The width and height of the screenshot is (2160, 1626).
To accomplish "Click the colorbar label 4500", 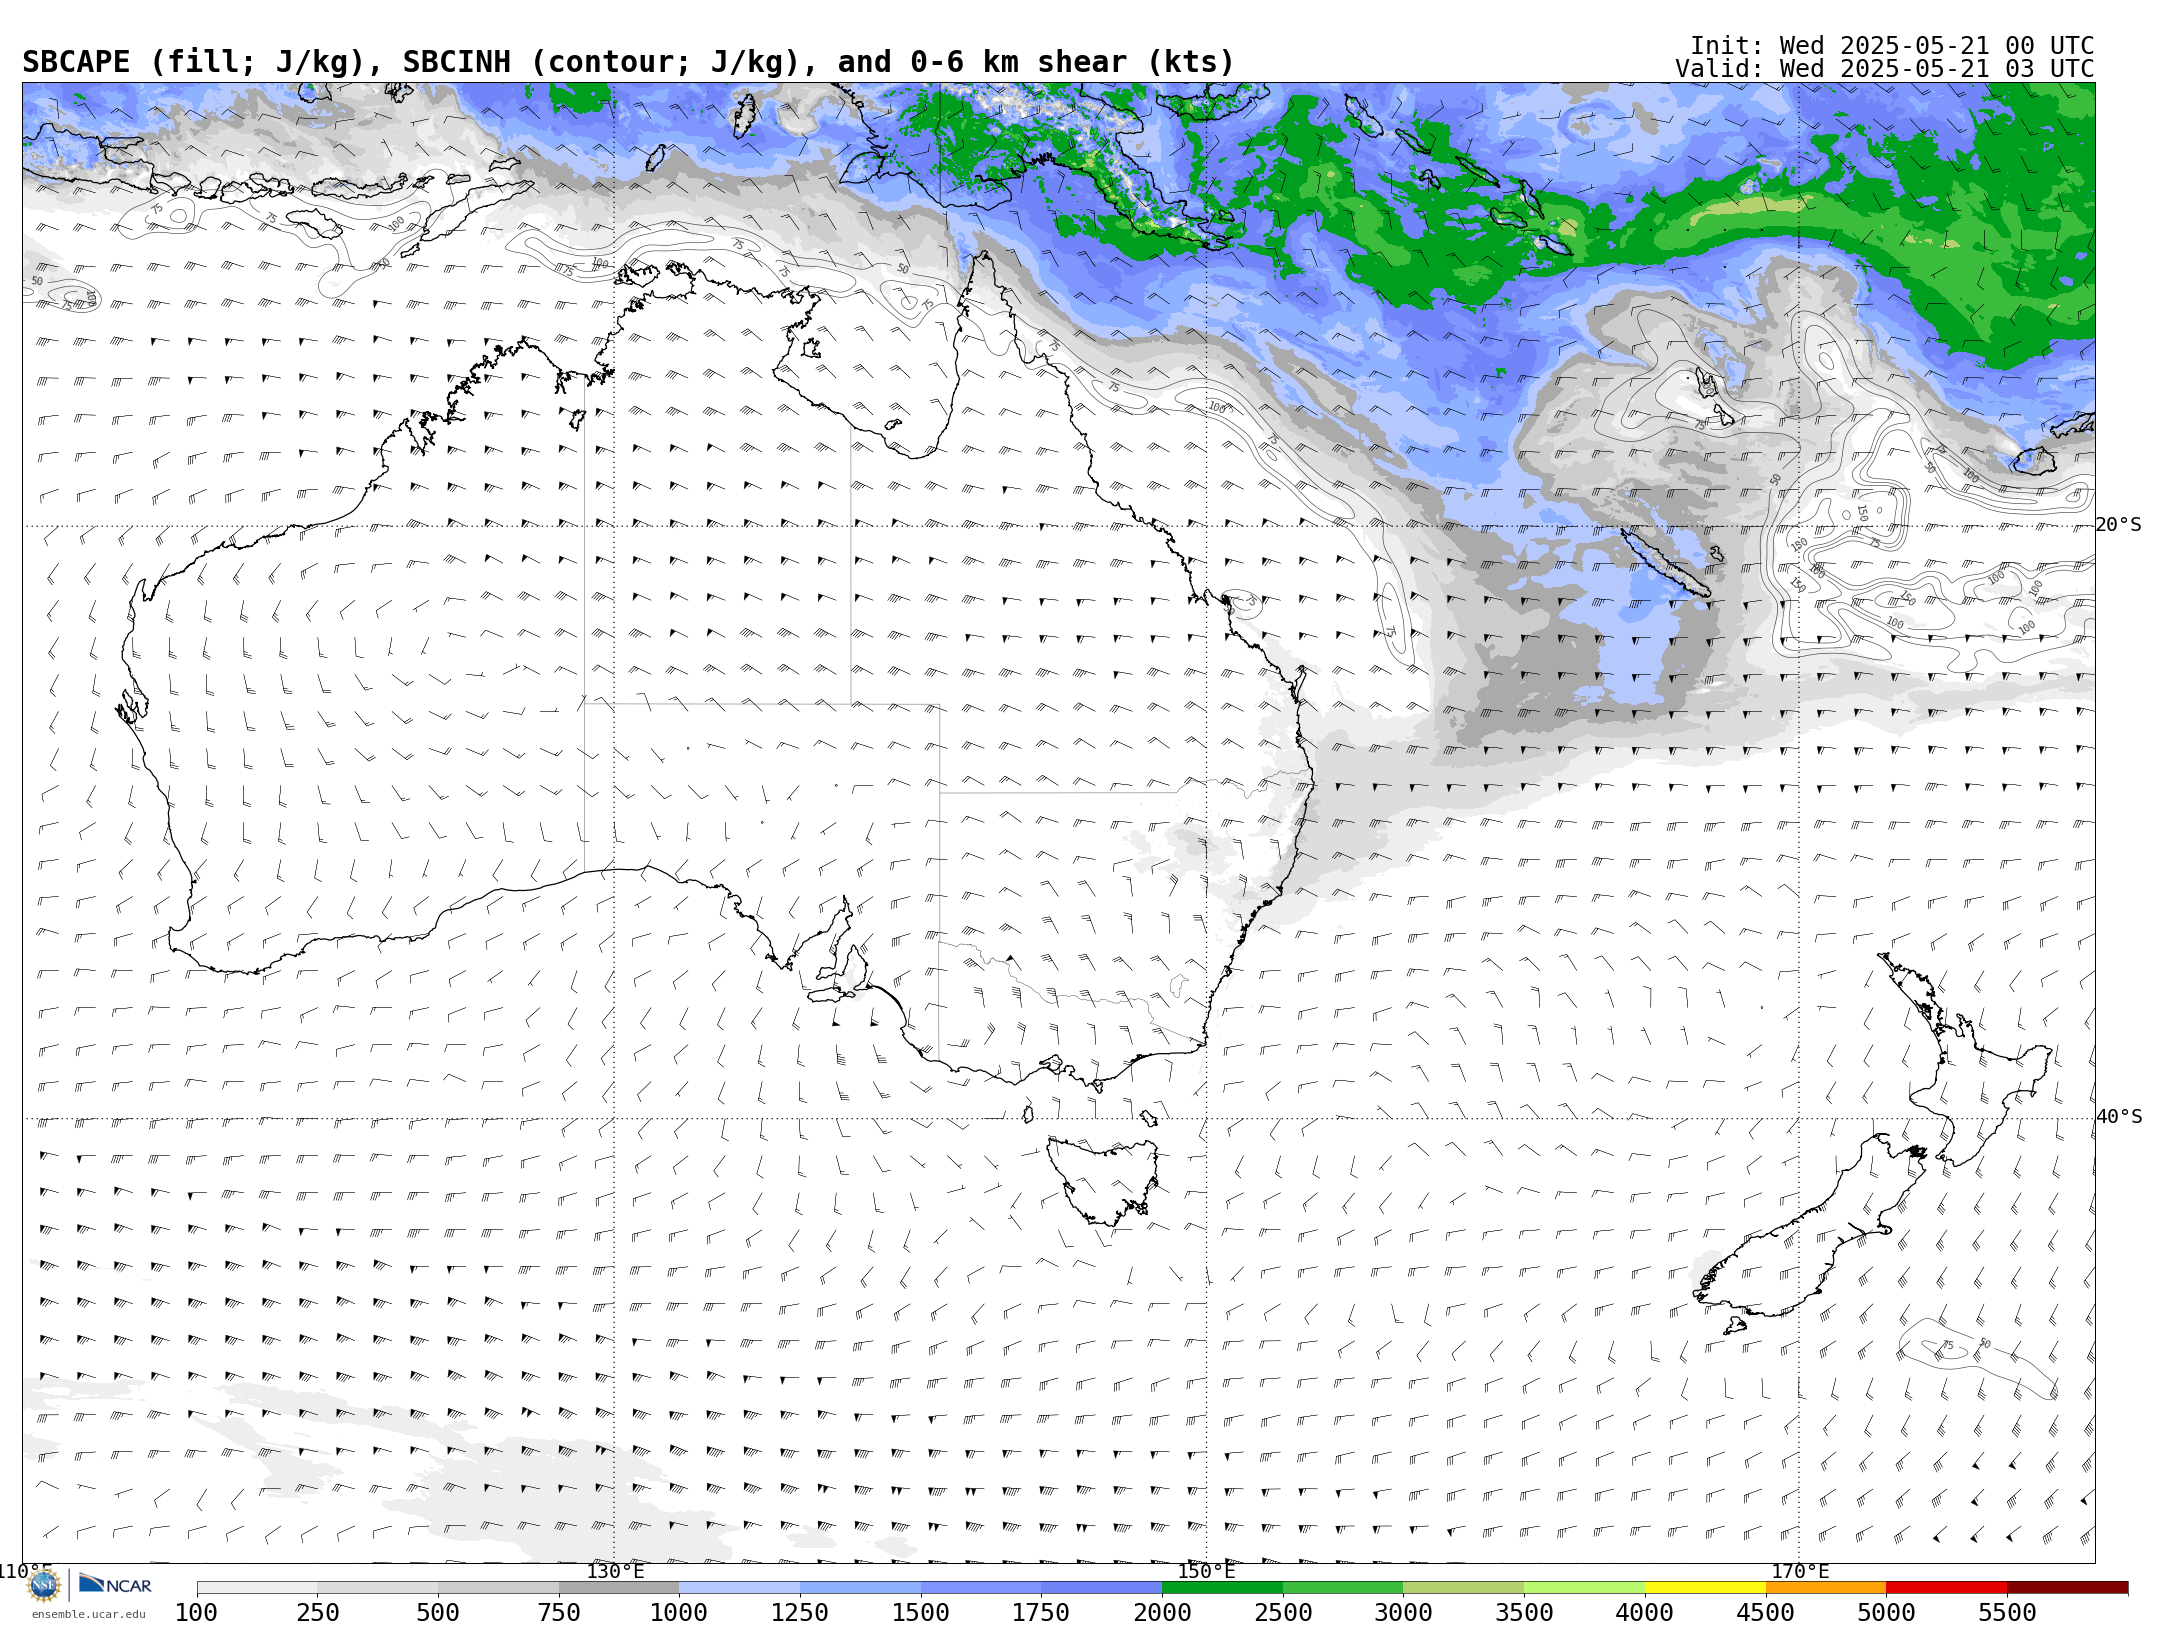I will pos(1766,1612).
